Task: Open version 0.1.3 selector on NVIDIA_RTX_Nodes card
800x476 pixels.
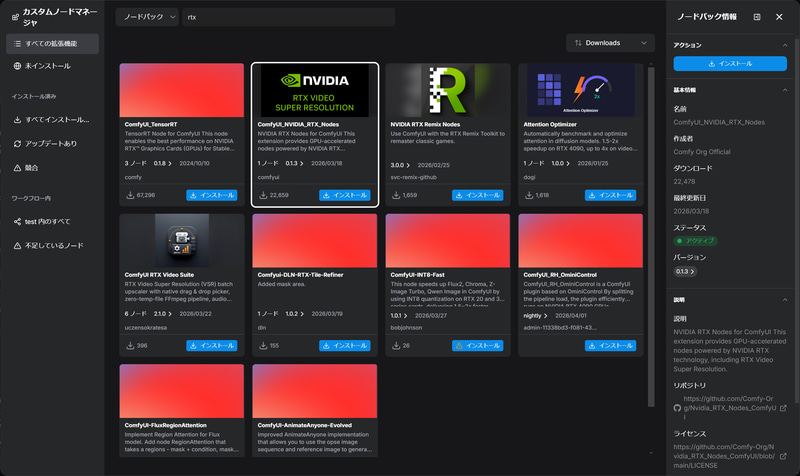Action: [x=294, y=163]
